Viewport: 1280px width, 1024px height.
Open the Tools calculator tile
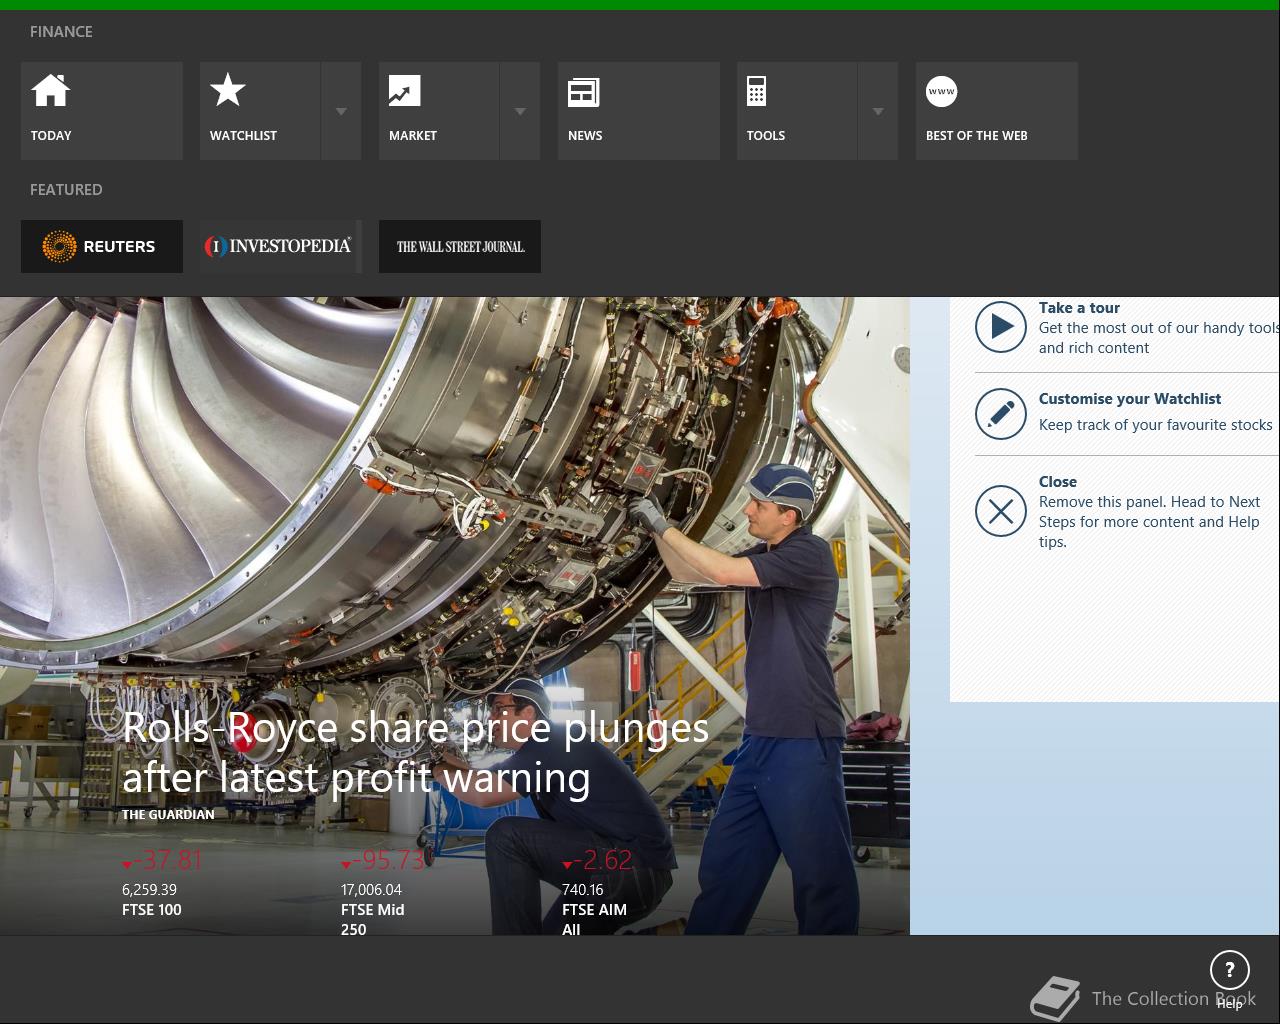pos(797,111)
